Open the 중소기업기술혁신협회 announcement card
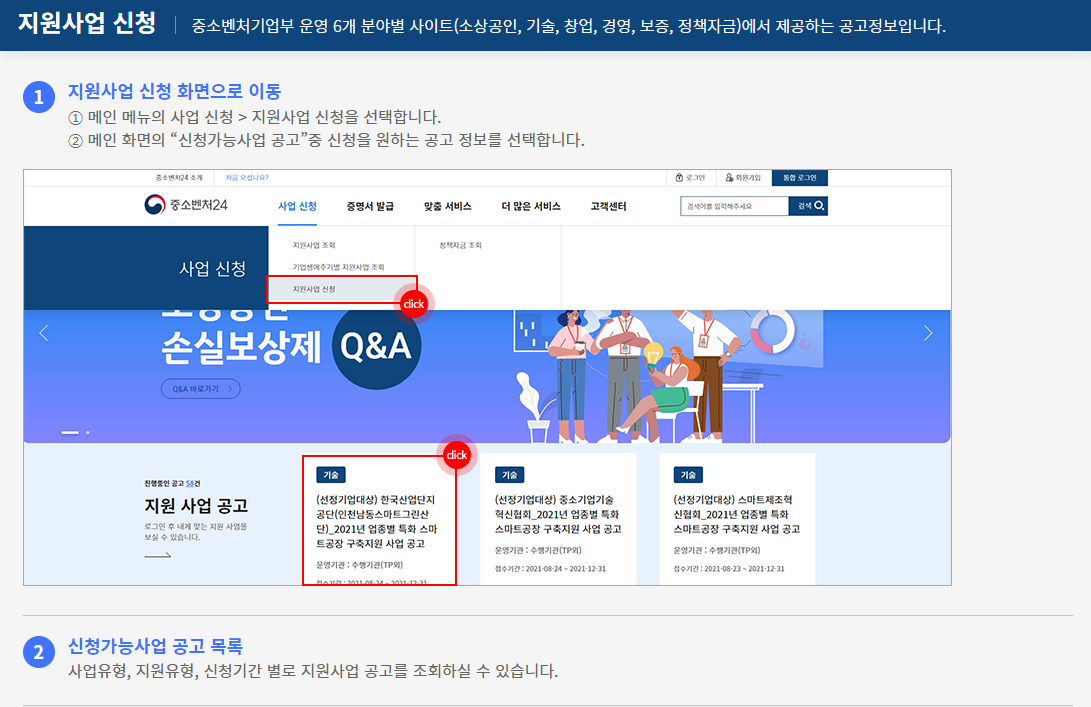Viewport: 1091px width, 707px height. [558, 519]
